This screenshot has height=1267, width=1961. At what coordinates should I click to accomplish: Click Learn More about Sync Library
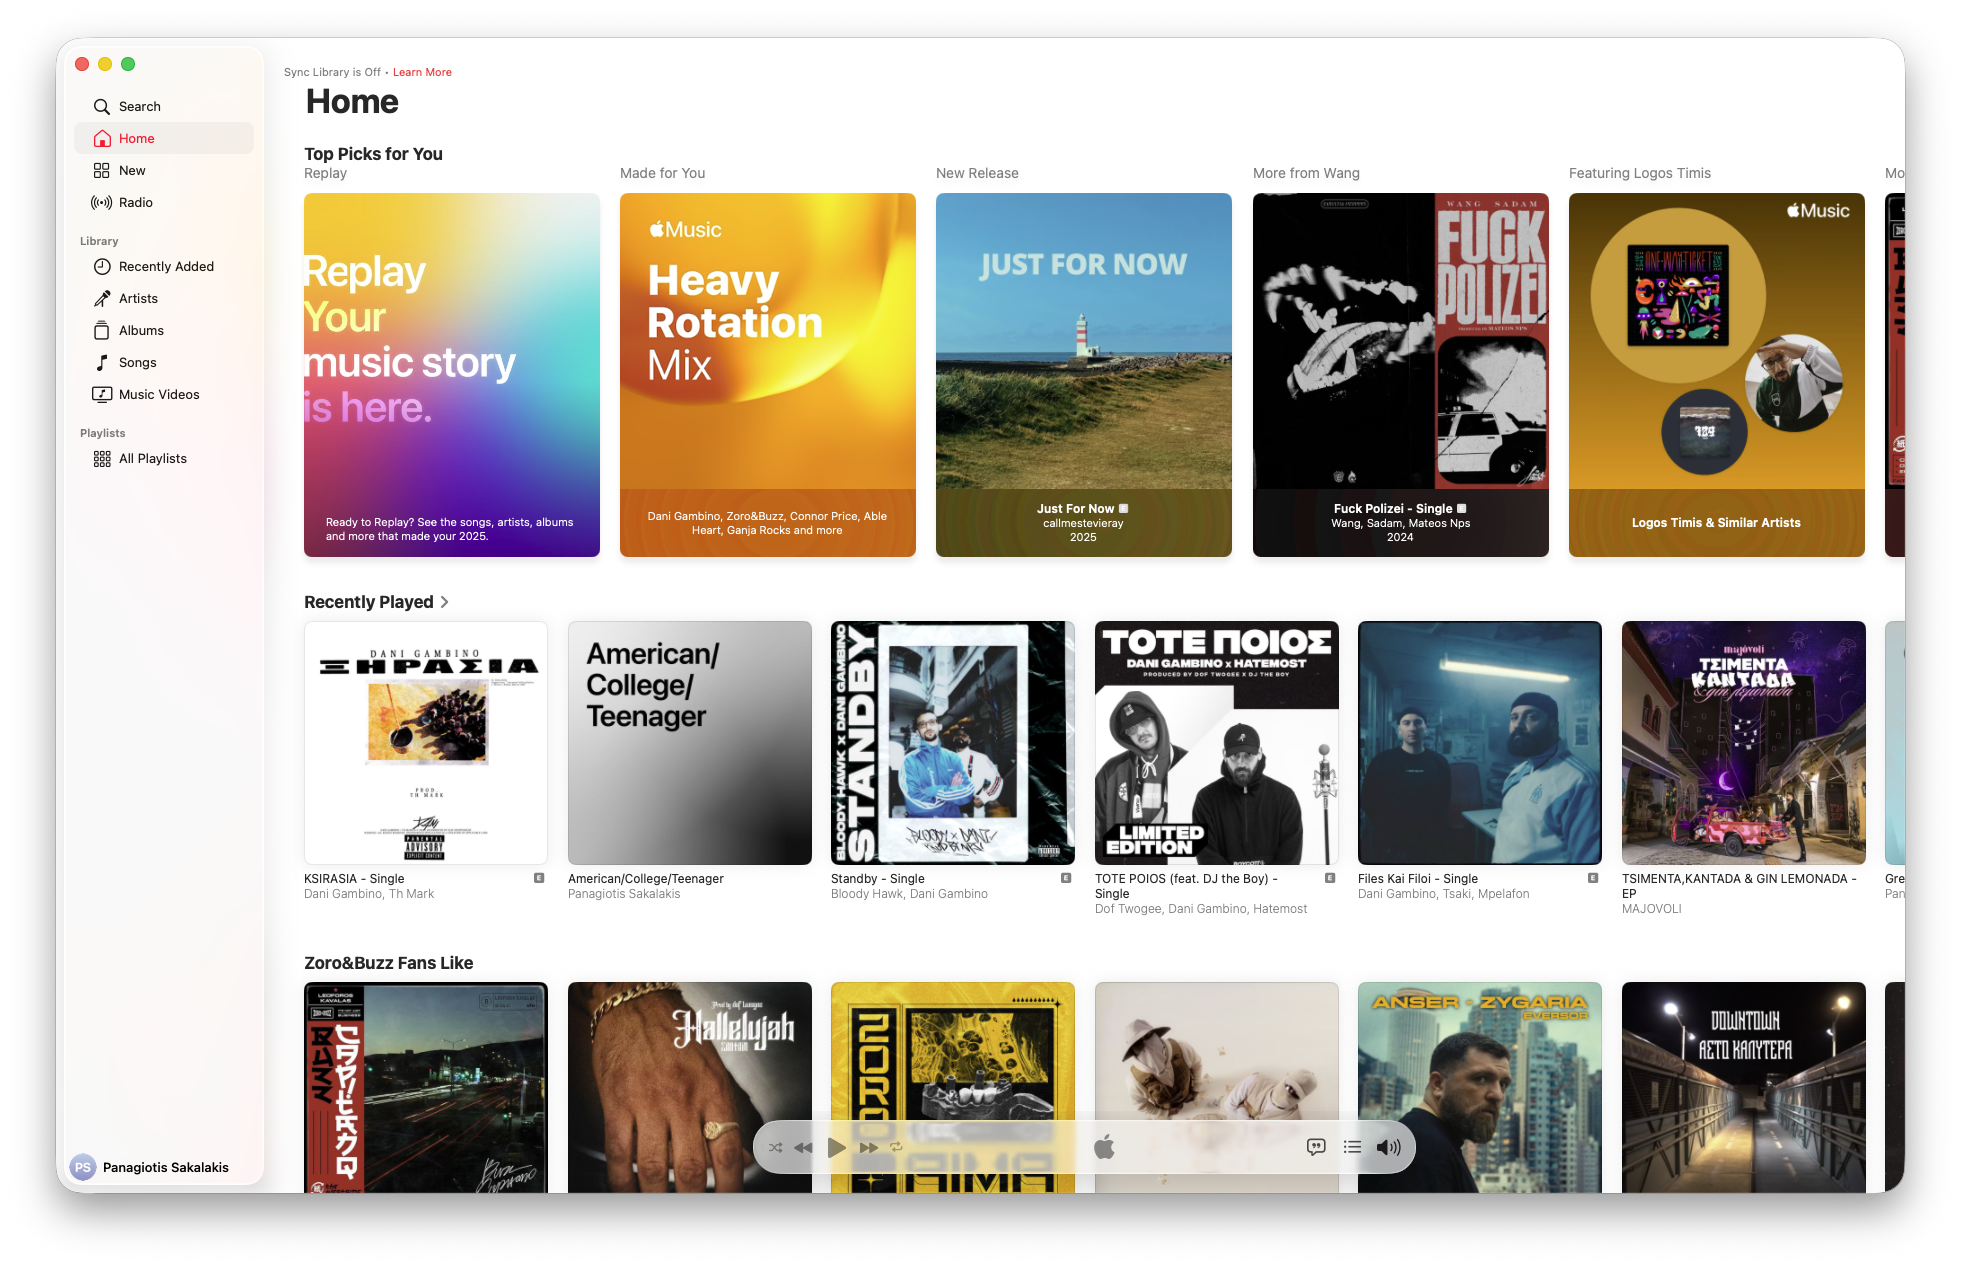422,72
